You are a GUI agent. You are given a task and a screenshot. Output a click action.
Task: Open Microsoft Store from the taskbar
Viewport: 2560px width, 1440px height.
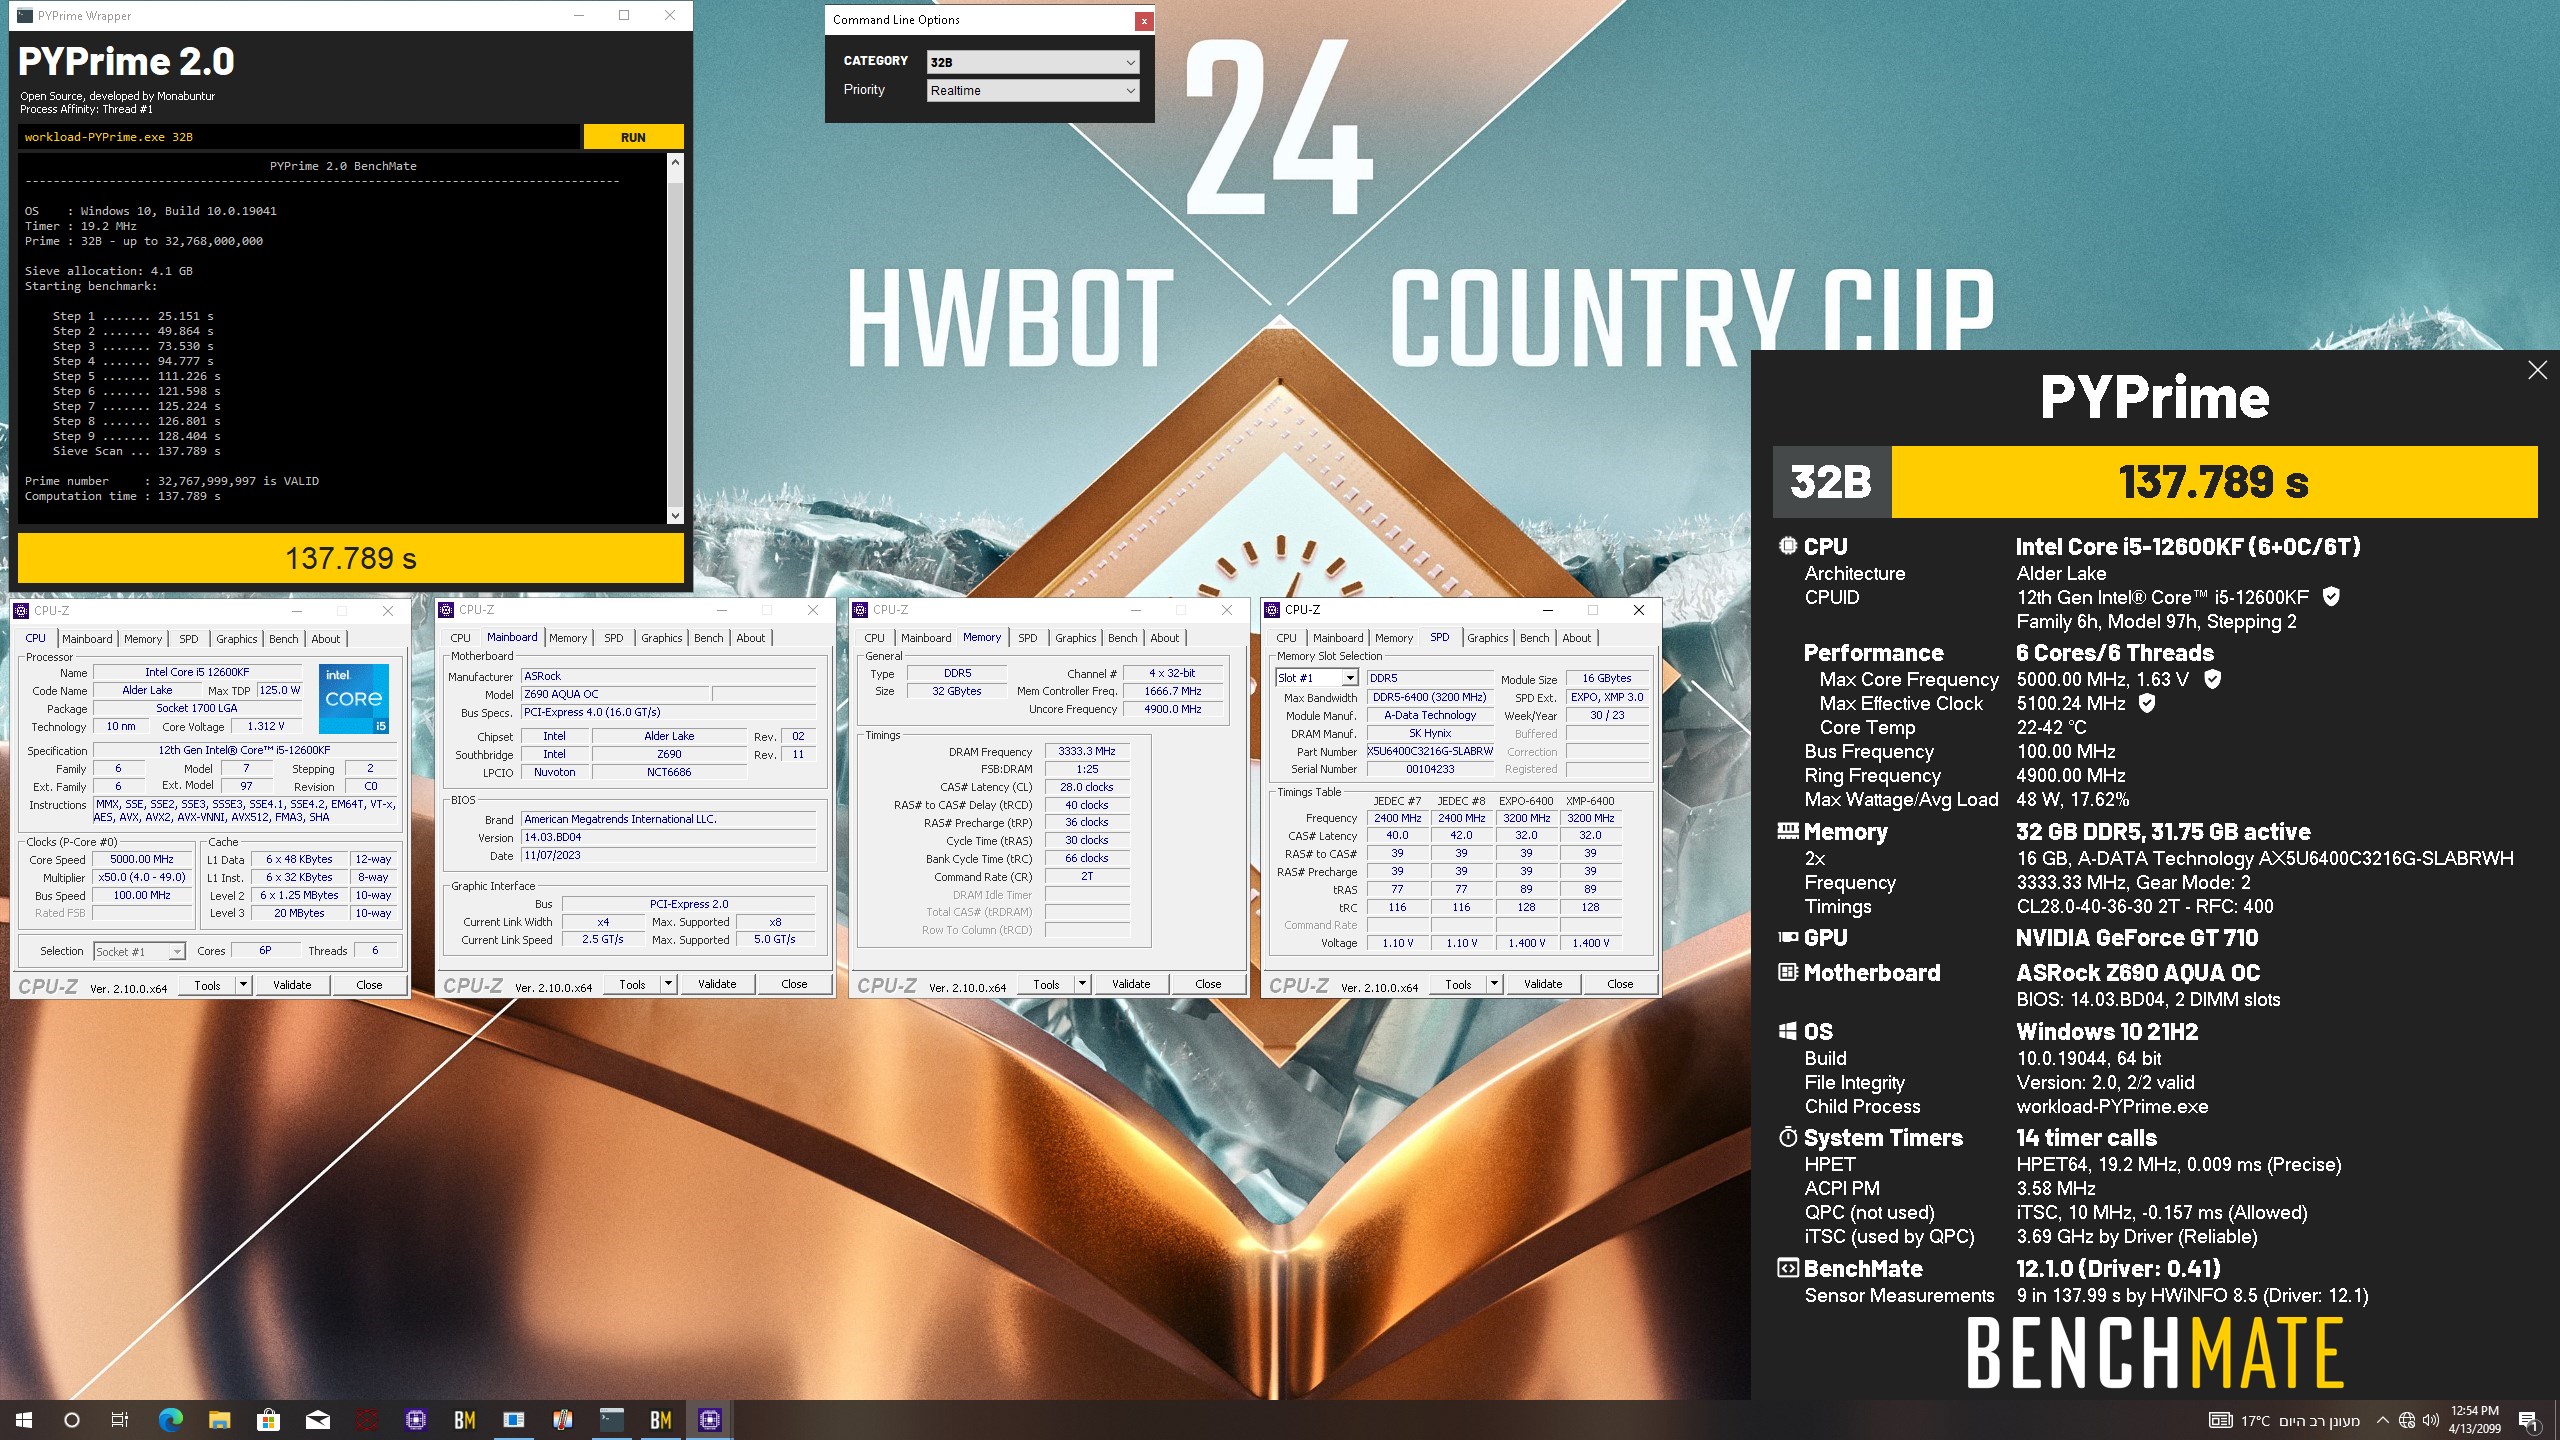tap(268, 1420)
